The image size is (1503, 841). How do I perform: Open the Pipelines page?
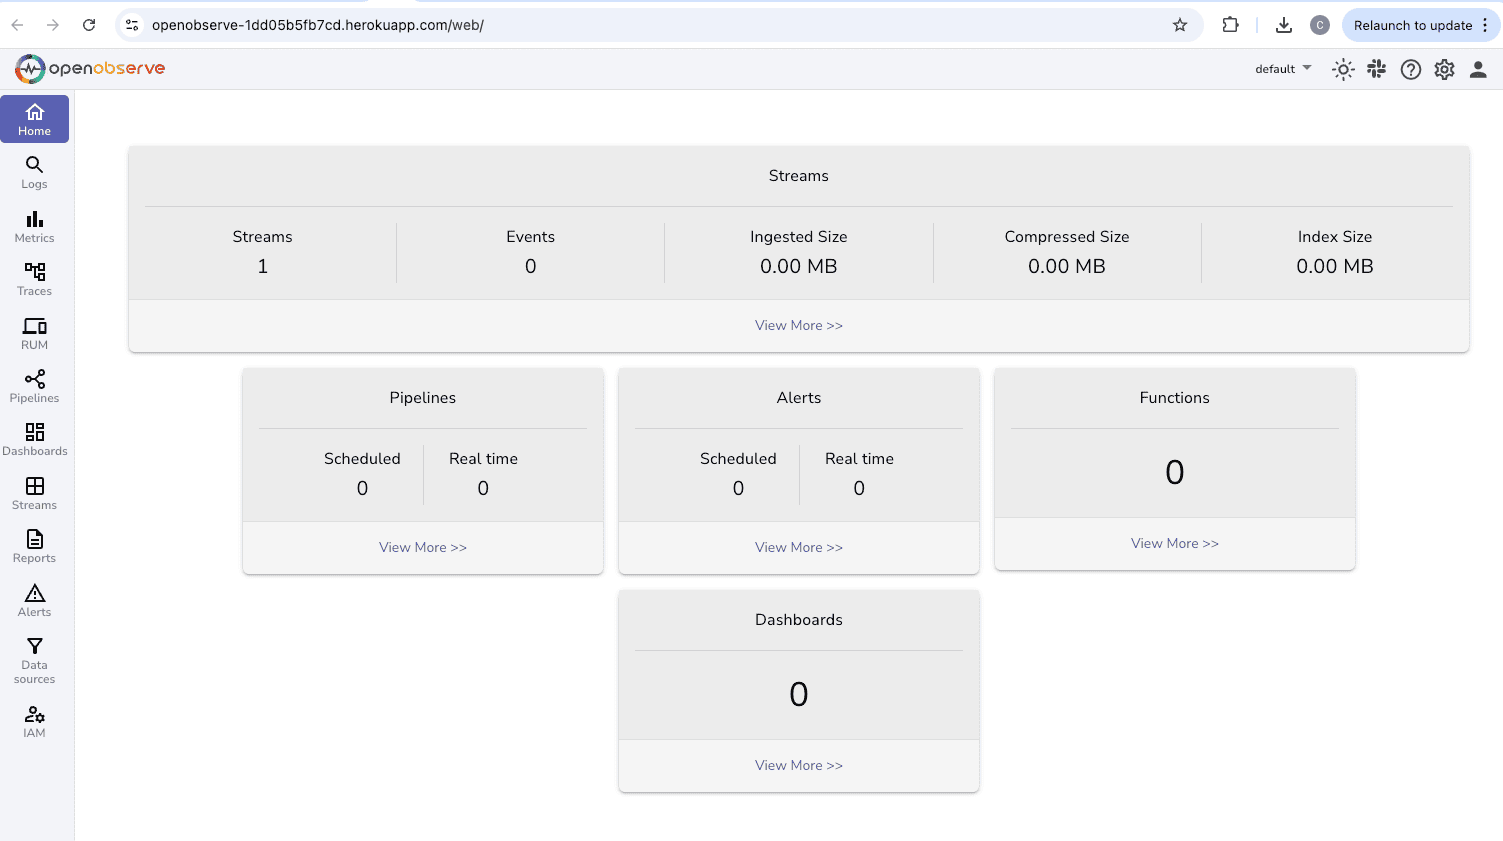pyautogui.click(x=34, y=386)
